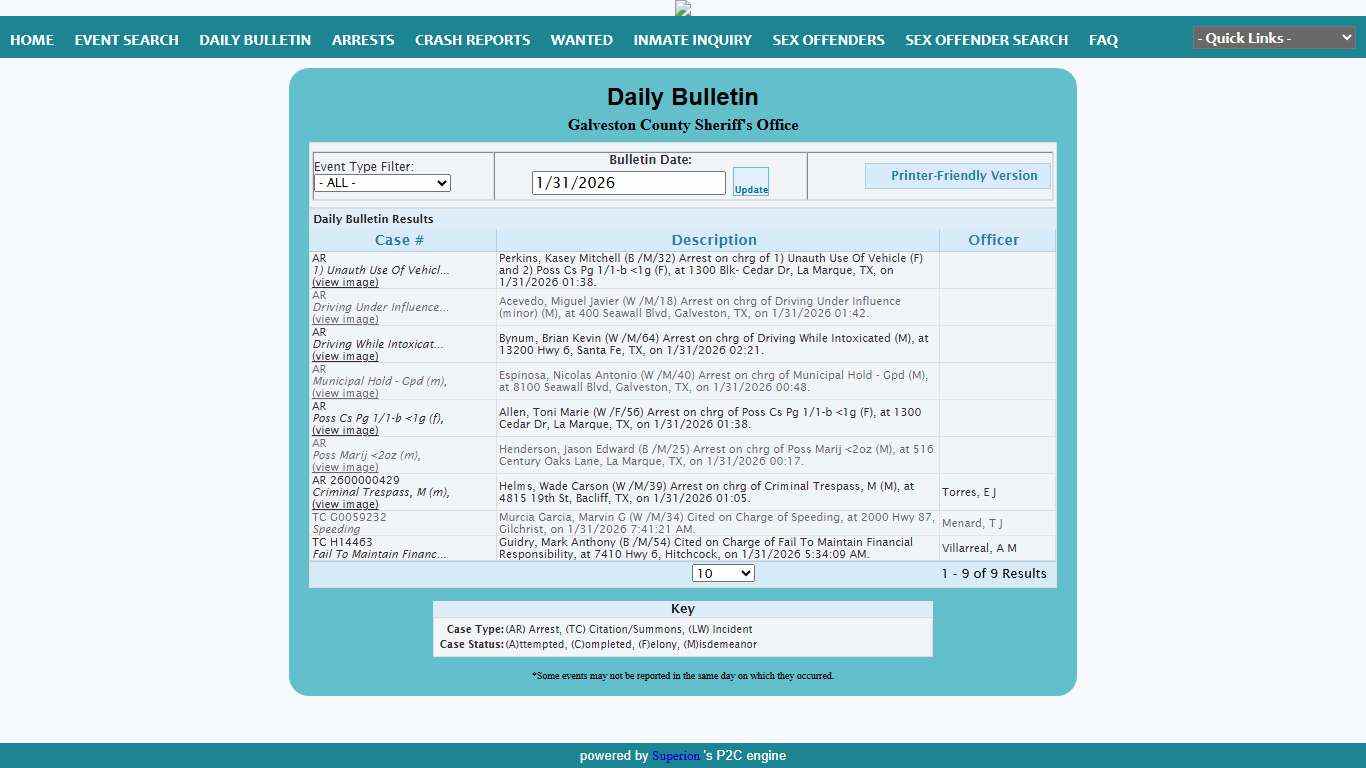View image for Criminal Trespass arrest
The image size is (1366, 768).
click(345, 505)
